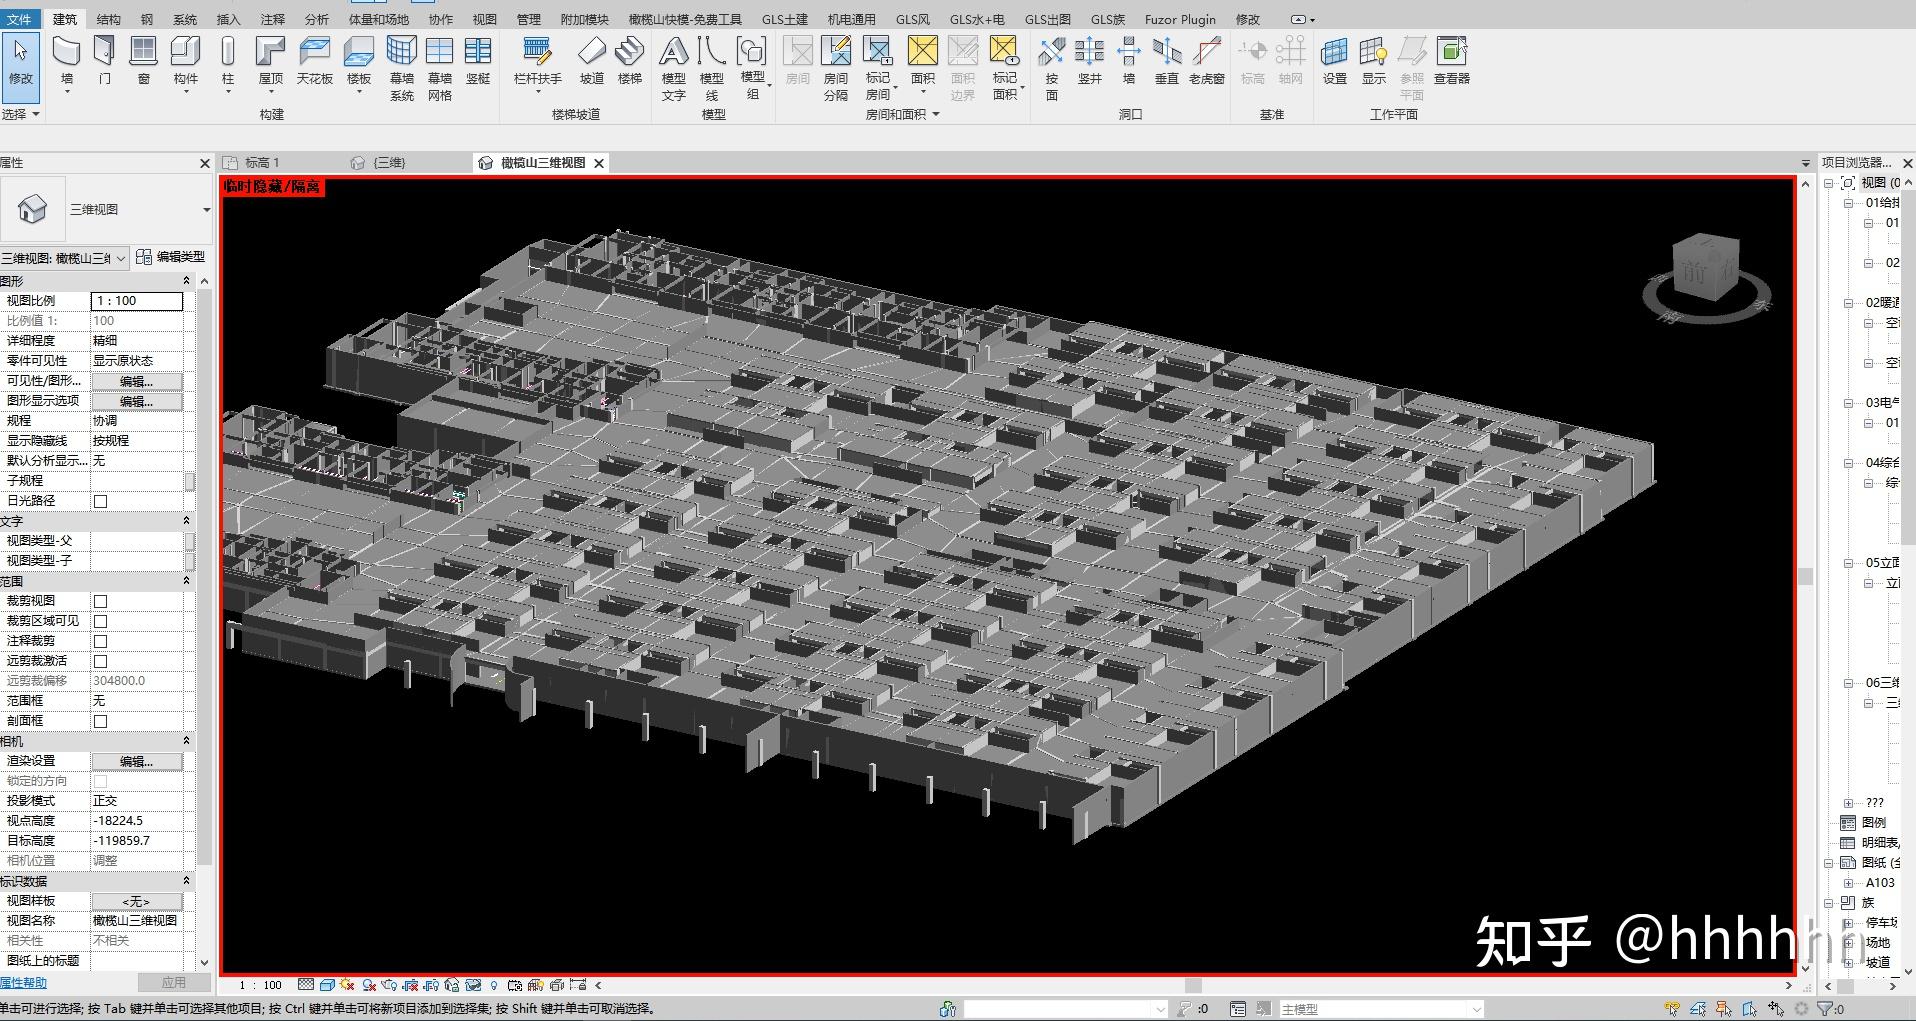Open the work plane Viewer (查看器)
This screenshot has height=1021, width=1916.
(x=1452, y=61)
